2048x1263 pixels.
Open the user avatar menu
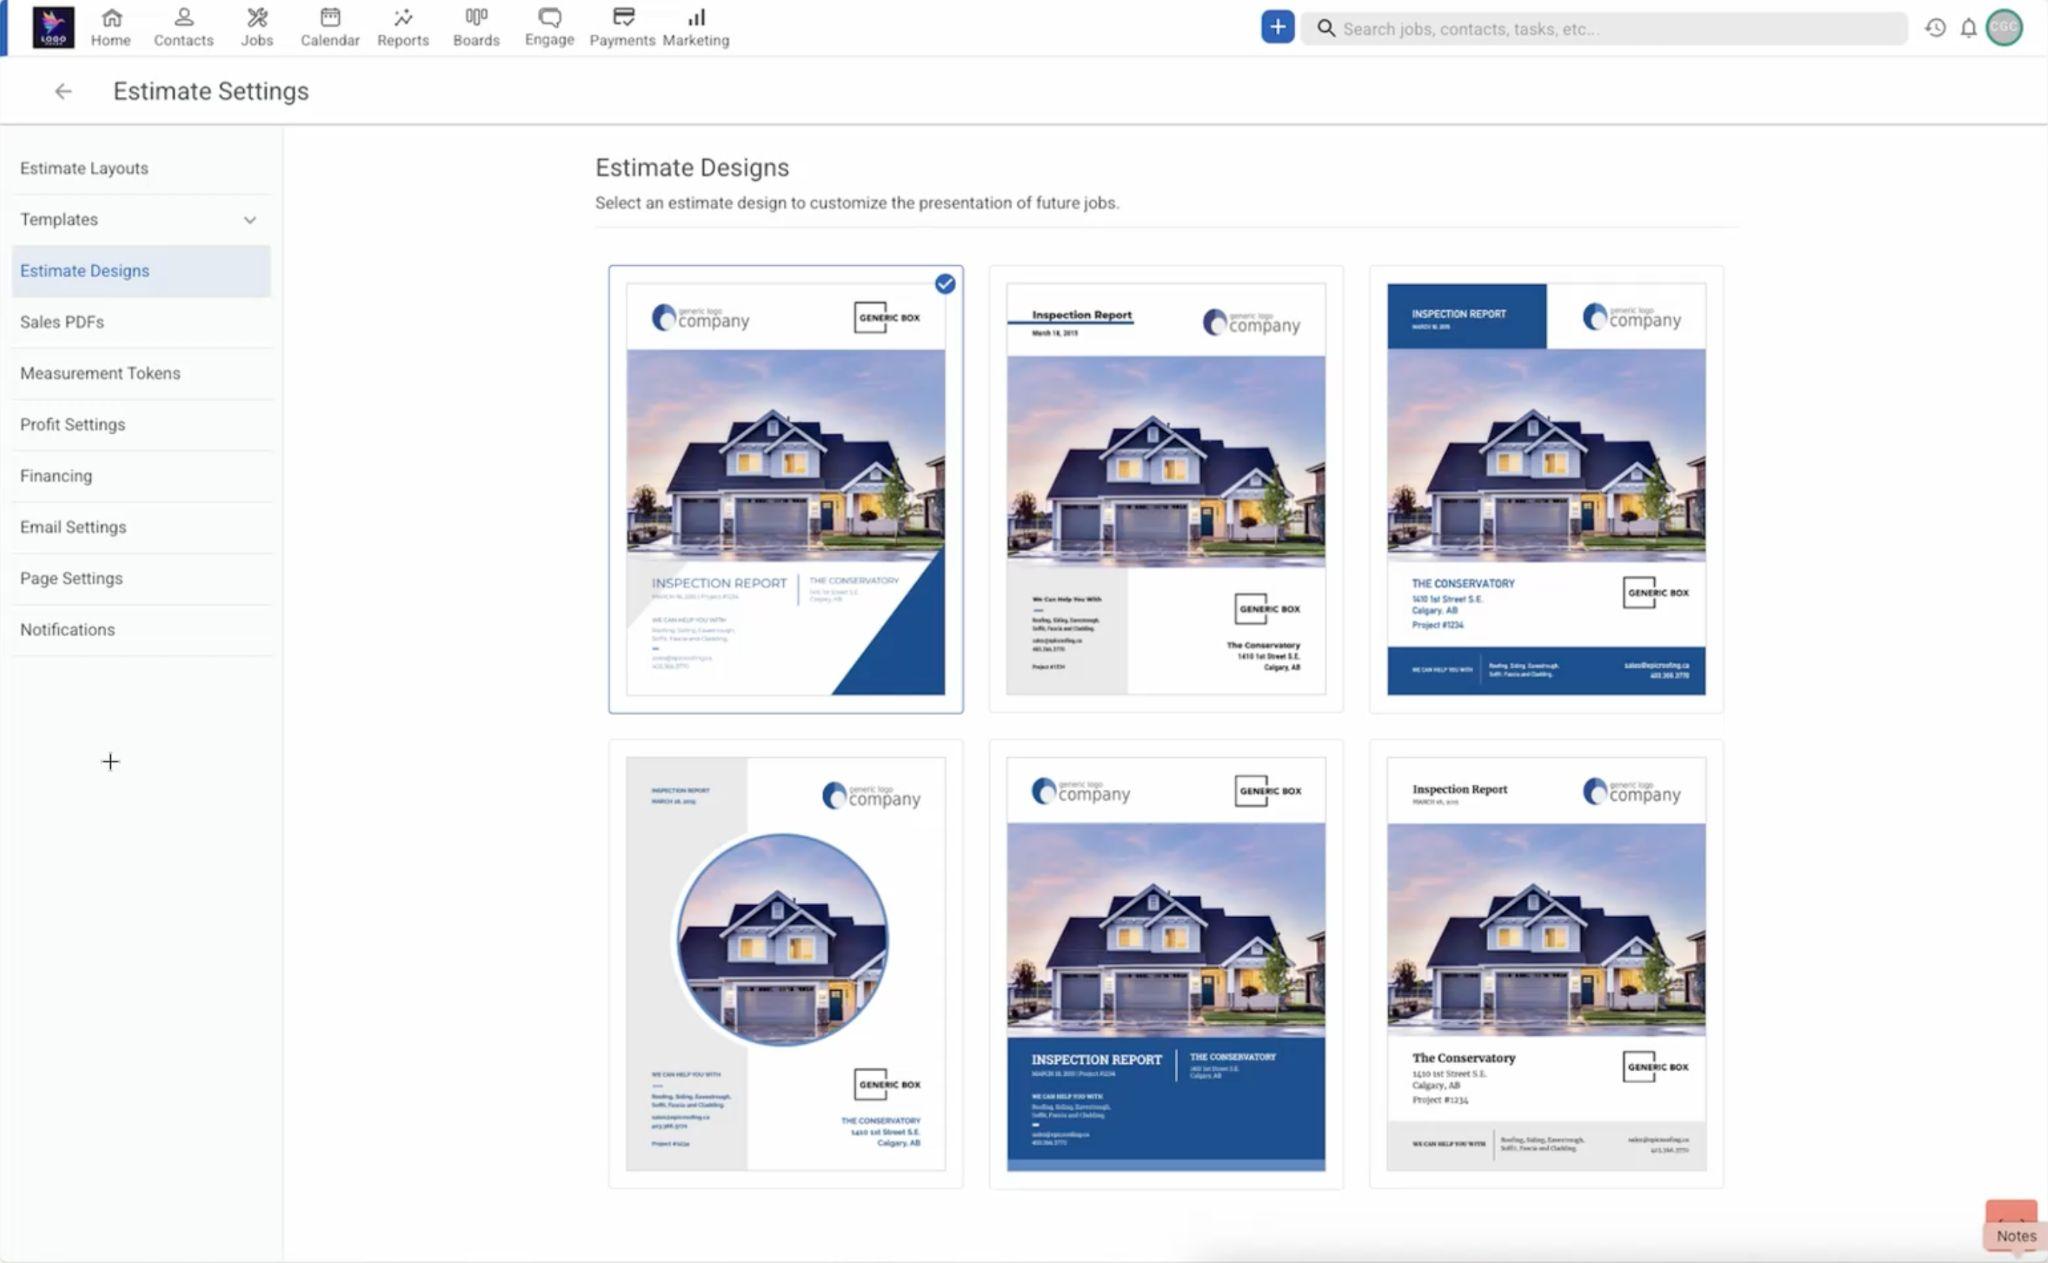point(2004,28)
